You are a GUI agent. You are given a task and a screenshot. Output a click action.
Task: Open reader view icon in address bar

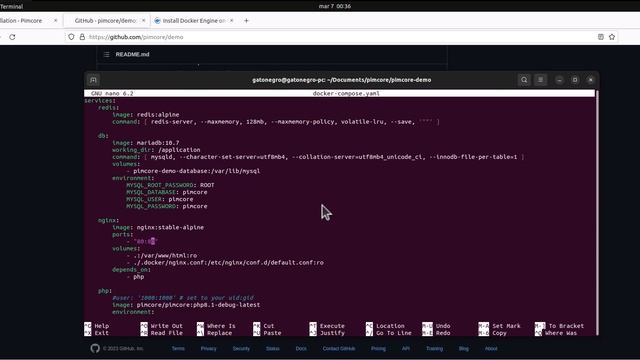(x=601, y=37)
